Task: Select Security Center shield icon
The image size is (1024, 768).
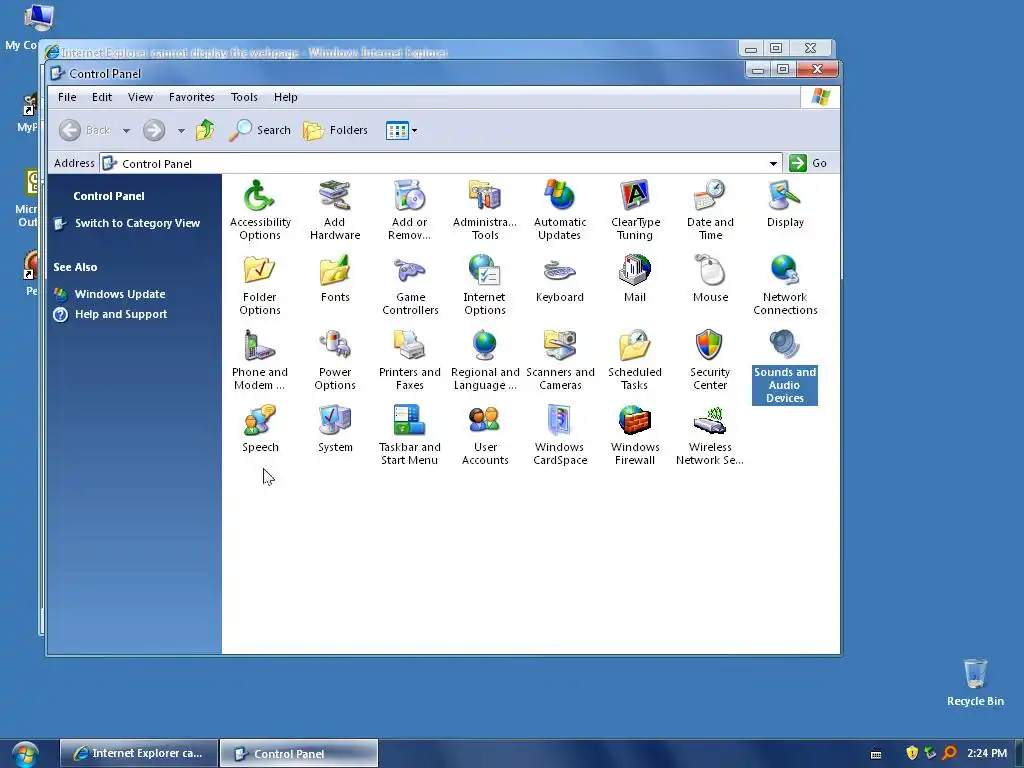Action: tap(710, 360)
